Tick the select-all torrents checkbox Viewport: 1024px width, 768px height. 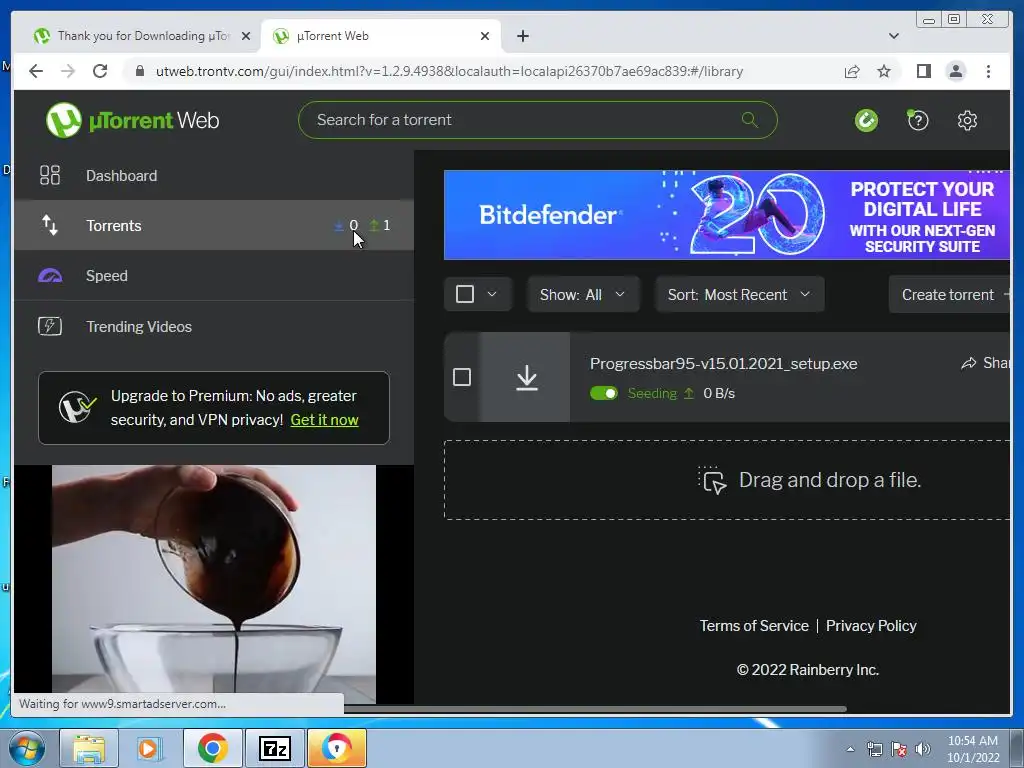pos(464,295)
